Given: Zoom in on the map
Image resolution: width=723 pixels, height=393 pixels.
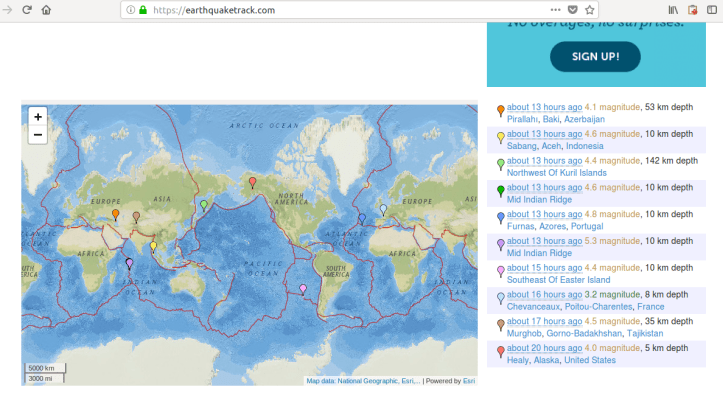Looking at the screenshot, I should (x=38, y=117).
